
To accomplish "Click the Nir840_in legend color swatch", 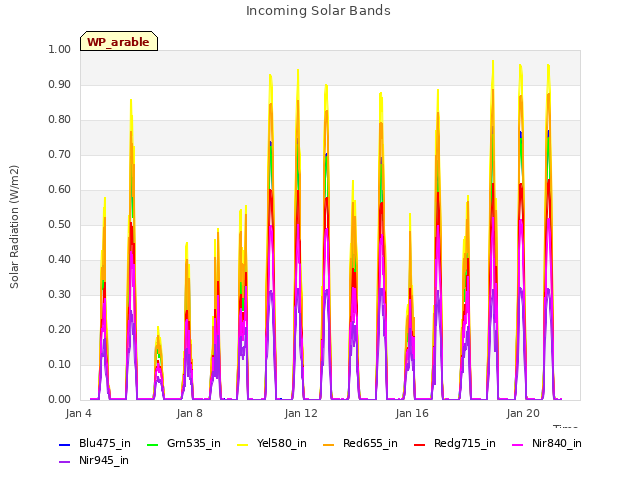I will [518, 444].
